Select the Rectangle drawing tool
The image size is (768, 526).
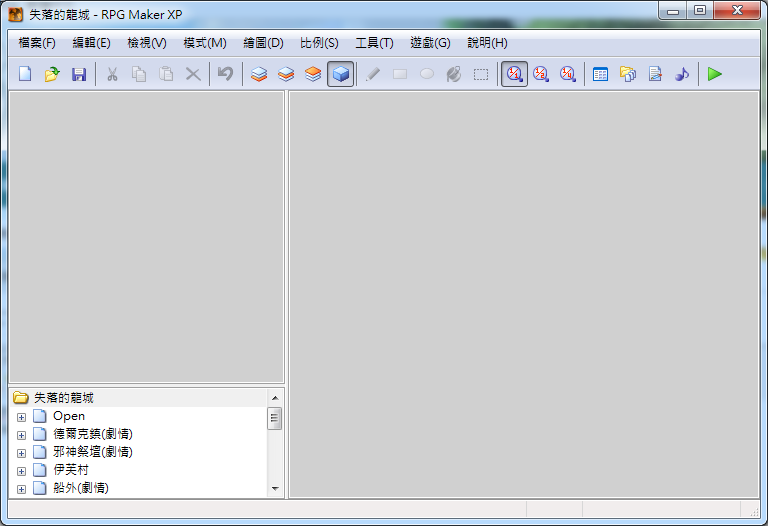click(x=400, y=74)
